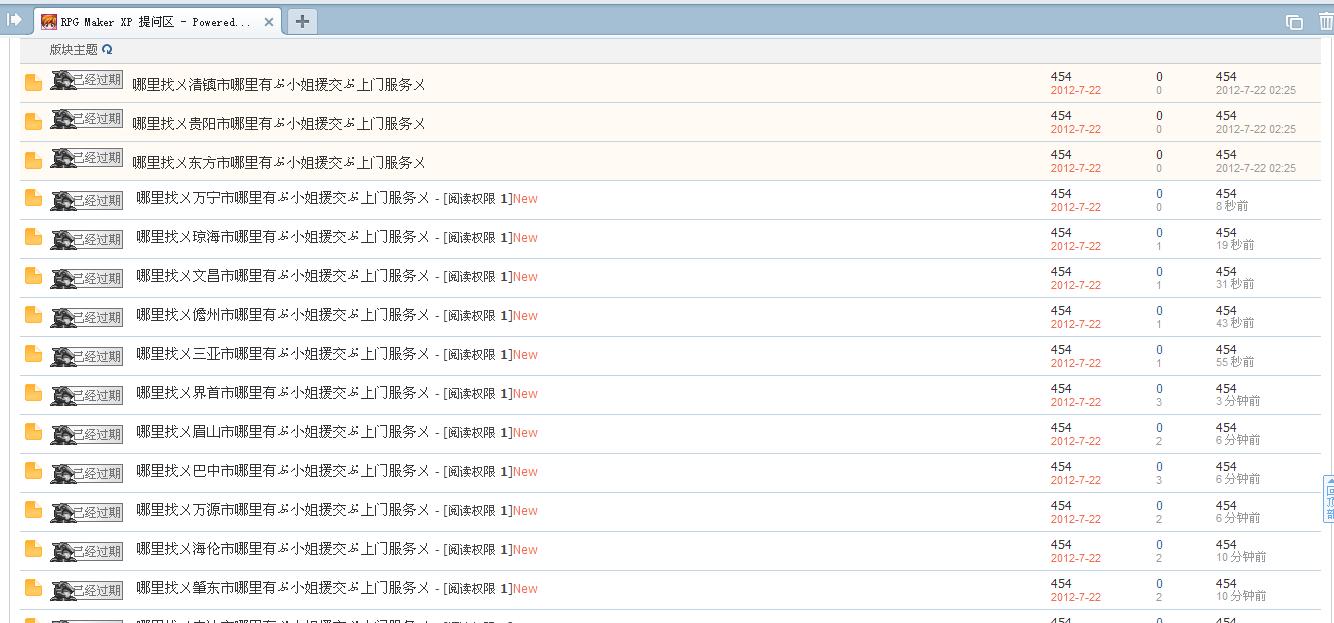The image size is (1334, 623).
Task: Click 已经过期 badge on 清镇市 thread
Action: (x=87, y=80)
